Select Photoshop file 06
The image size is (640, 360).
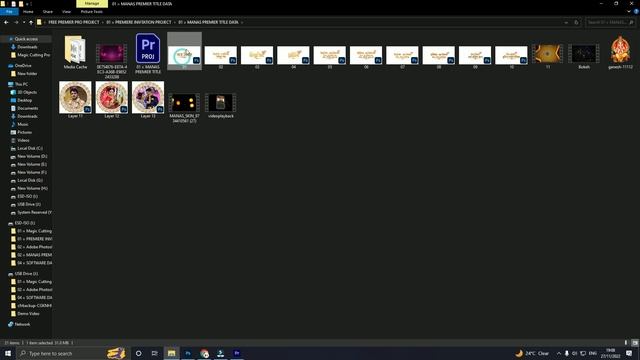coord(366,57)
